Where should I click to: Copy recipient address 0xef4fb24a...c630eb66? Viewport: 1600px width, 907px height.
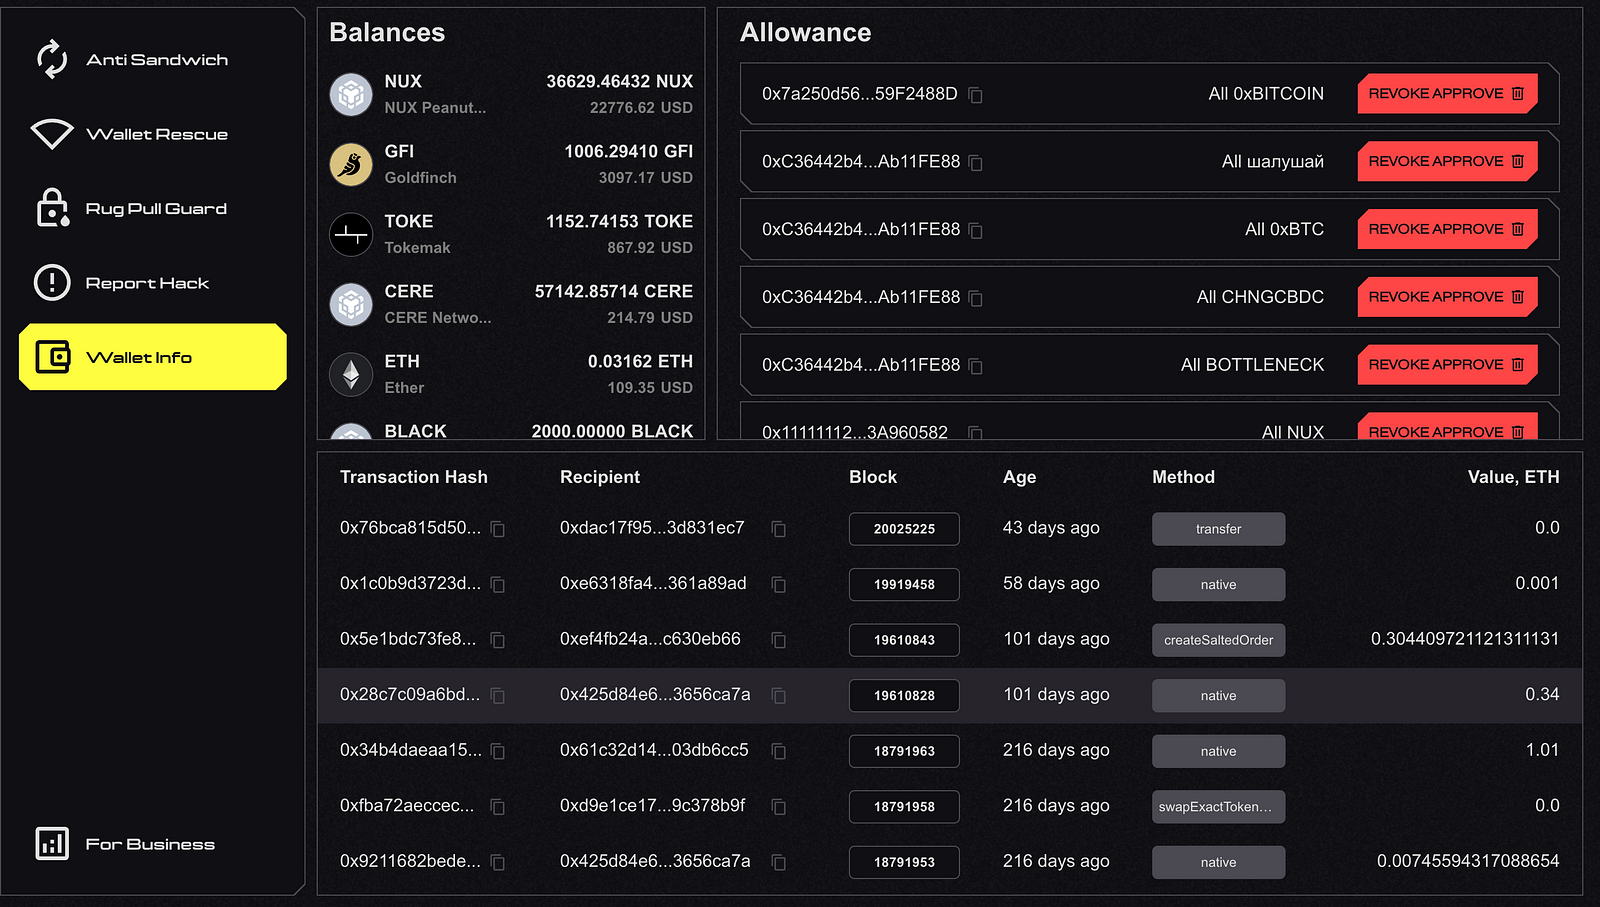(x=779, y=640)
